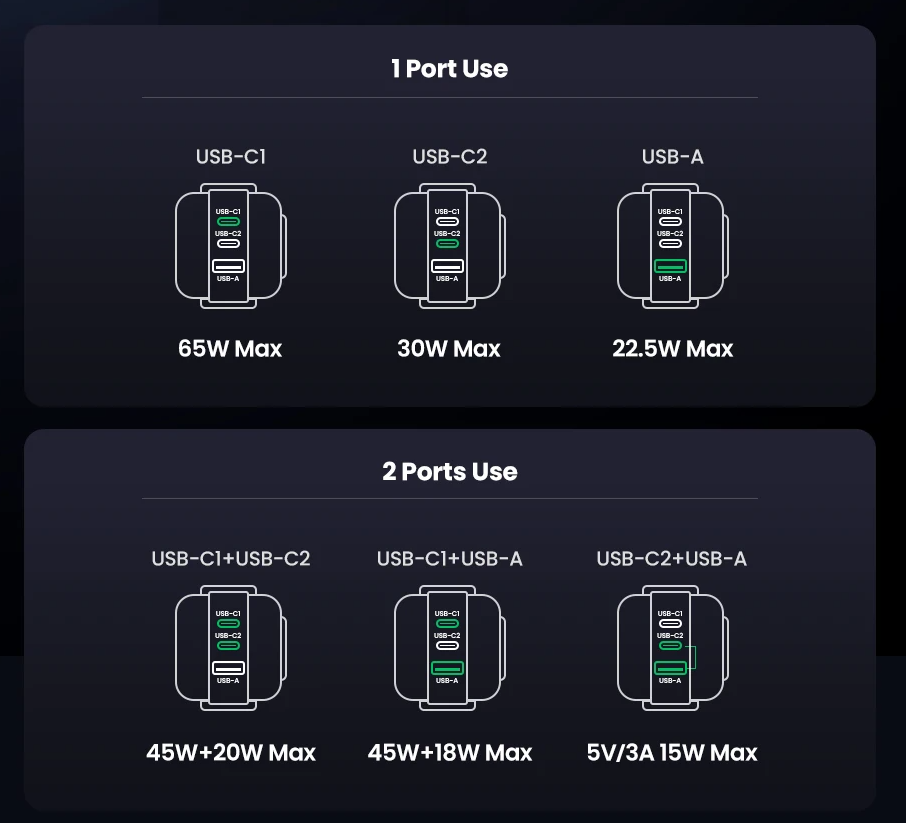Click the charger diagram above 45W+20W Max
906x823 pixels.
click(x=230, y=648)
